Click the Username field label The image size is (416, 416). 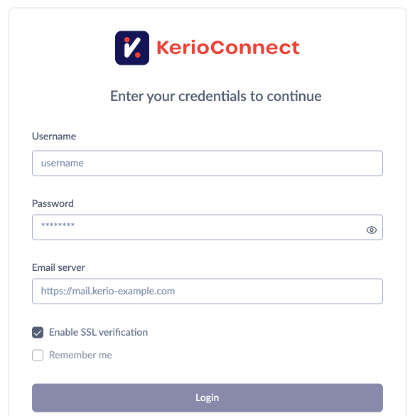click(54, 136)
